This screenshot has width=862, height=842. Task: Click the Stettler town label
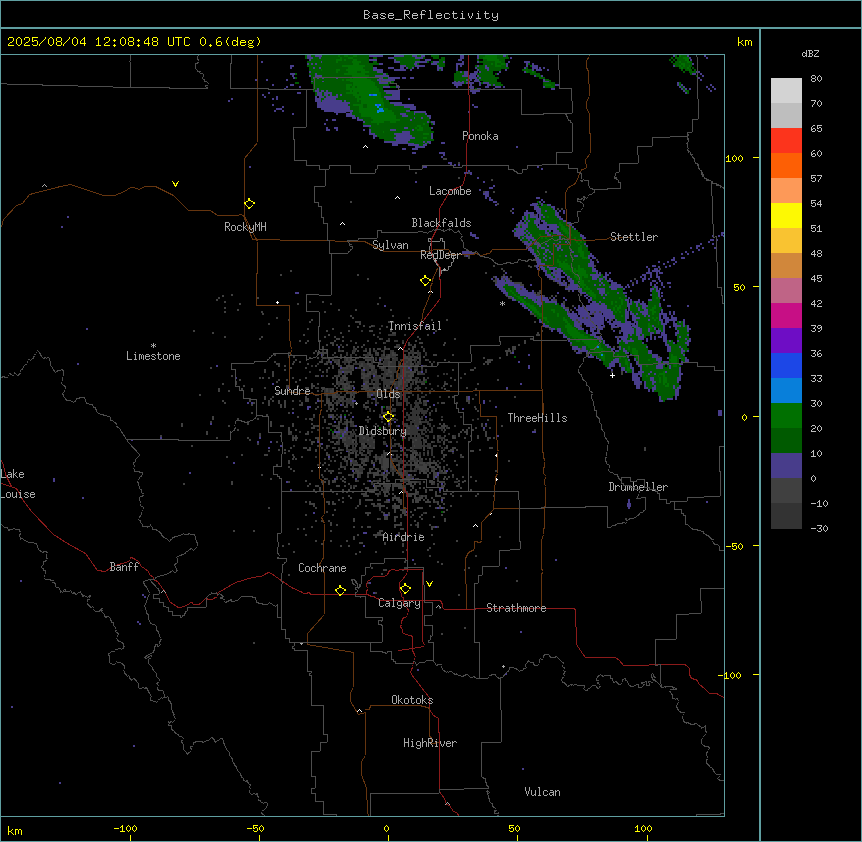[x=634, y=237]
